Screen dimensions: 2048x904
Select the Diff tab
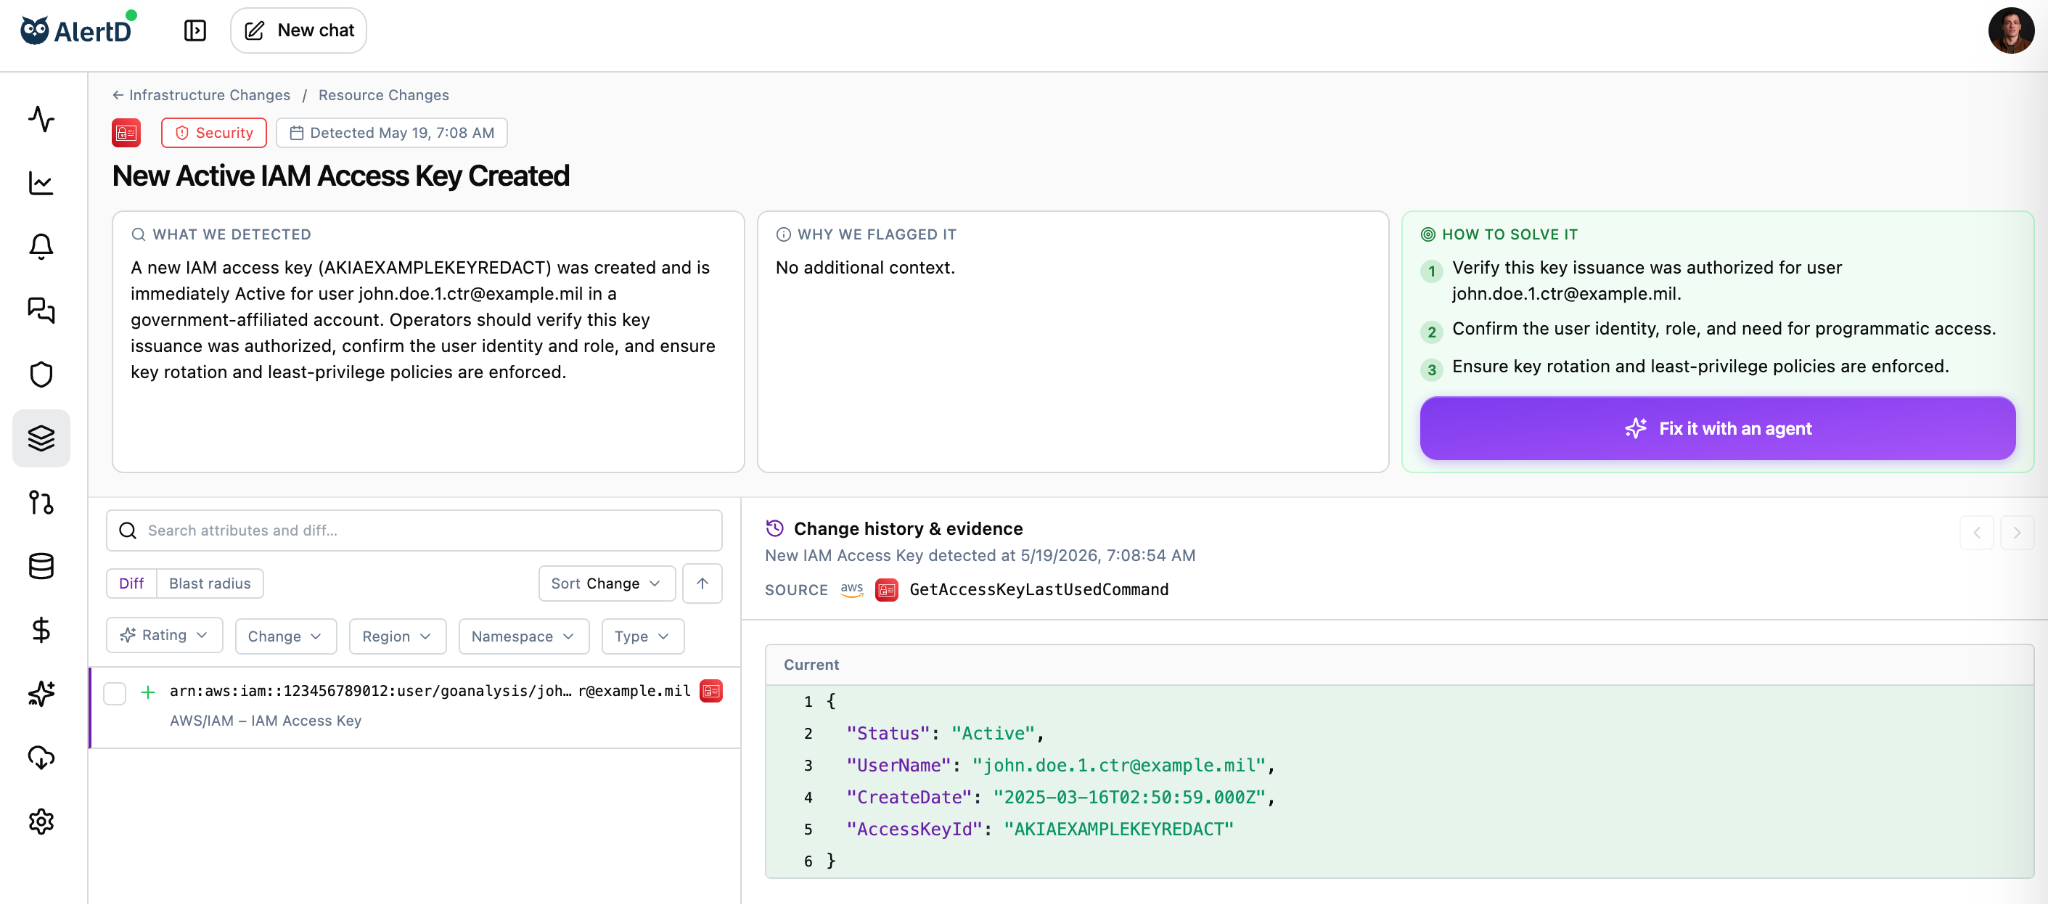coord(132,584)
